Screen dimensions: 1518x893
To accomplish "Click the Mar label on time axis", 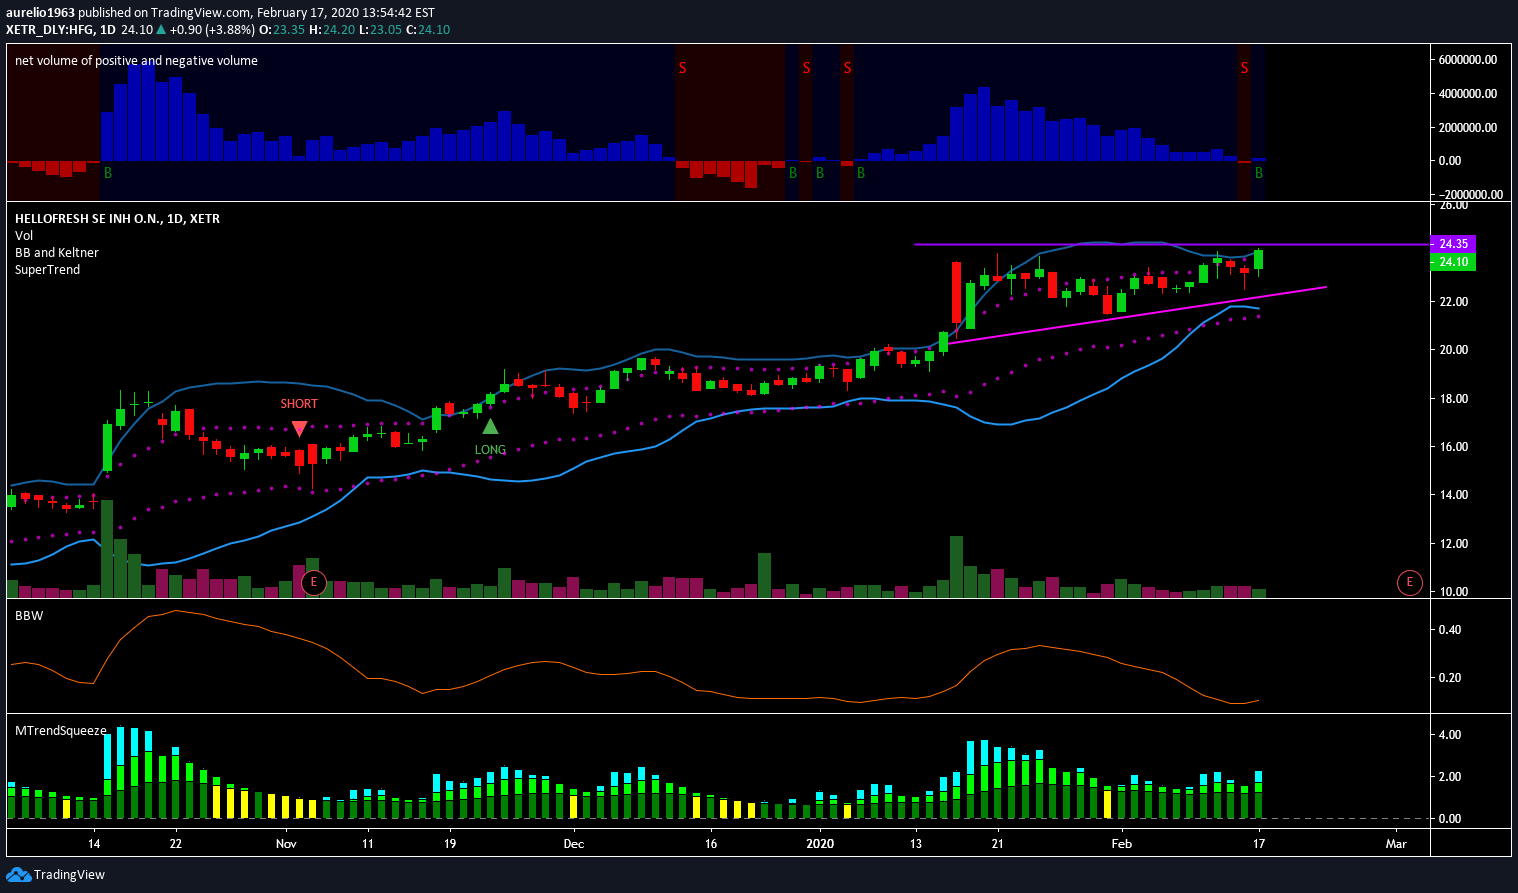I will pyautogui.click(x=1396, y=844).
